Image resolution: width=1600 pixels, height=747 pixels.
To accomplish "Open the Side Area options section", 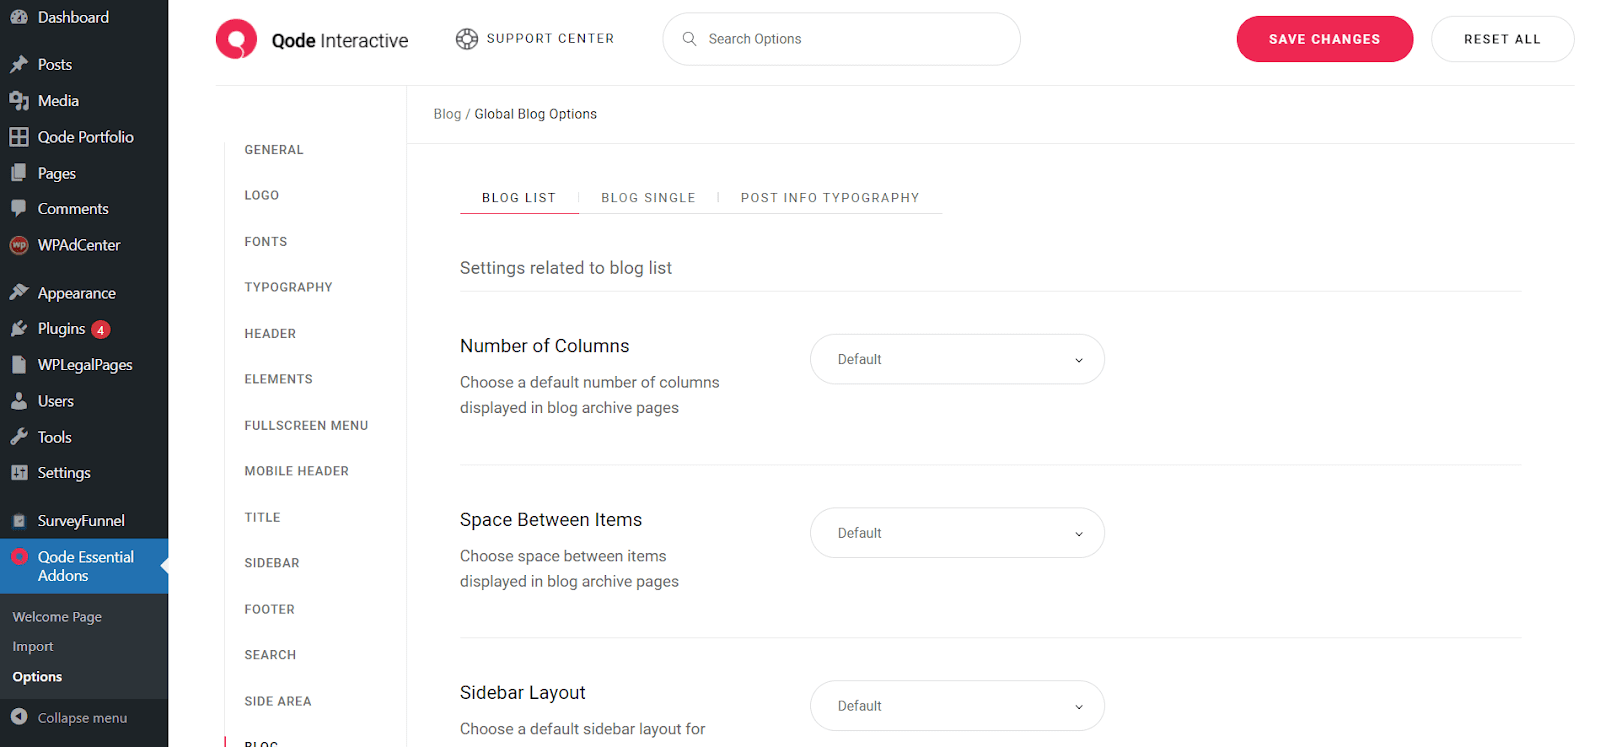I will coord(278,702).
